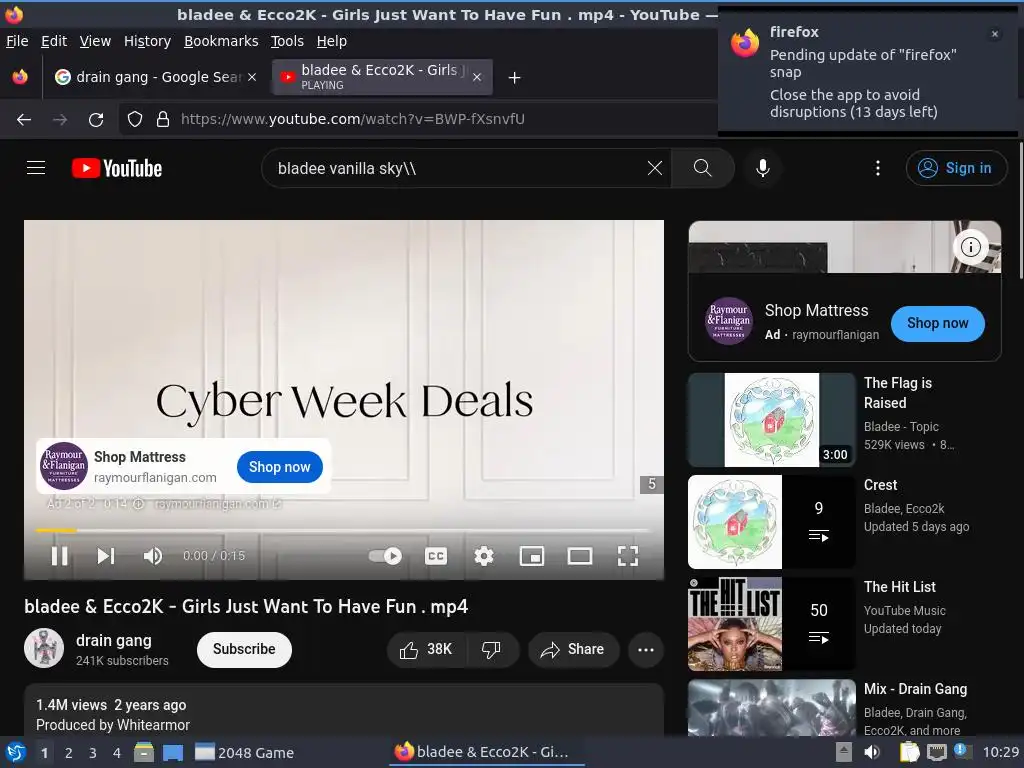The image size is (1024, 768).
Task: Click Shop now in sidebar ad
Action: coord(937,323)
